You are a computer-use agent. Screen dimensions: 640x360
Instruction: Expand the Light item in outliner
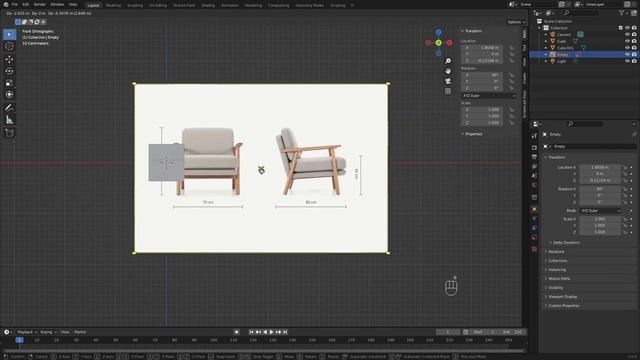[x=546, y=61]
